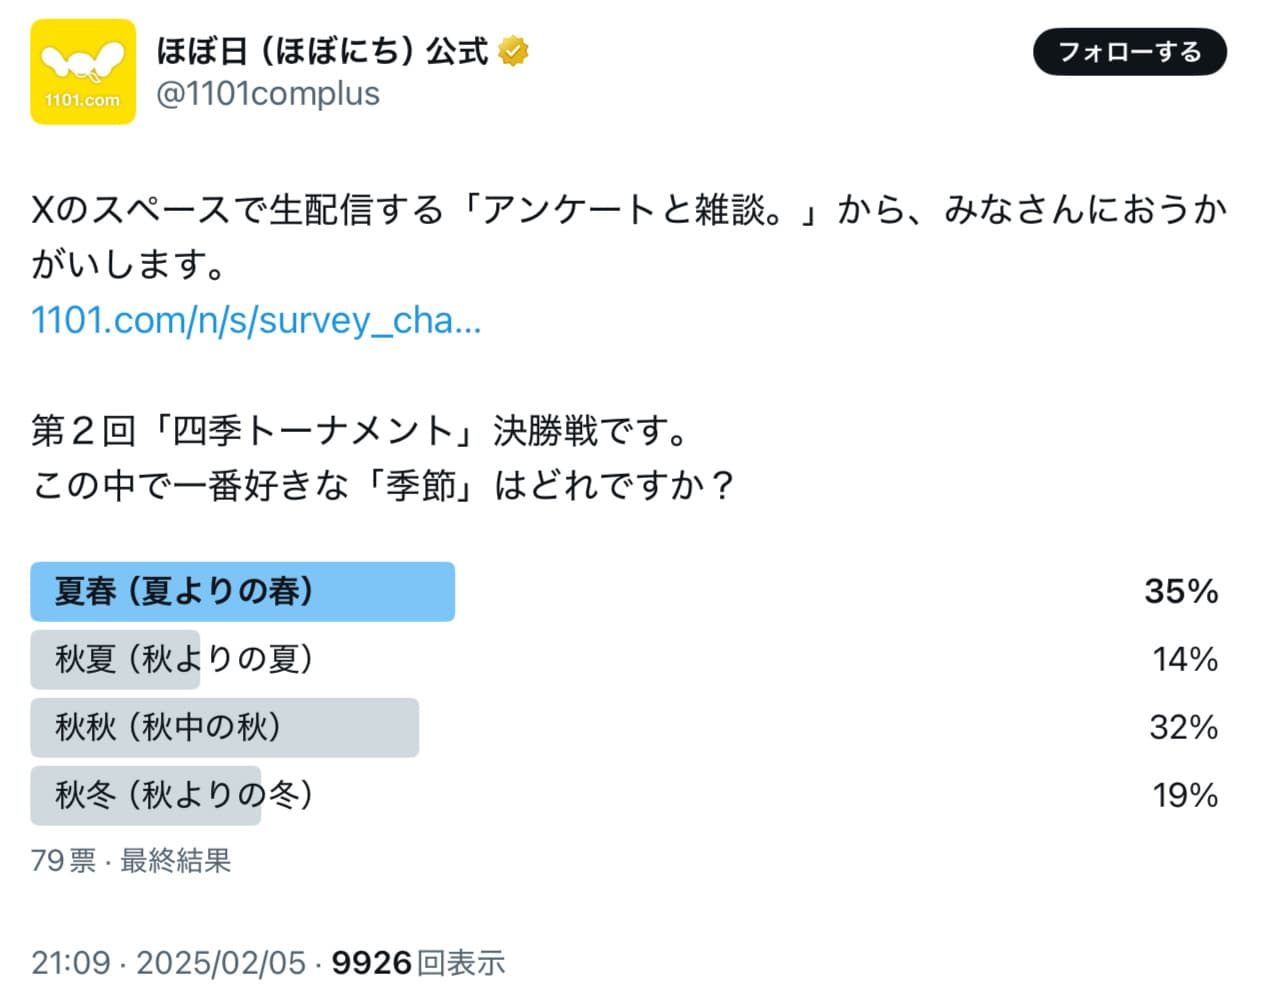The height and width of the screenshot is (1004, 1281).
Task: Select the 夏春（夏よりの春）poll result bar
Action: (242, 591)
